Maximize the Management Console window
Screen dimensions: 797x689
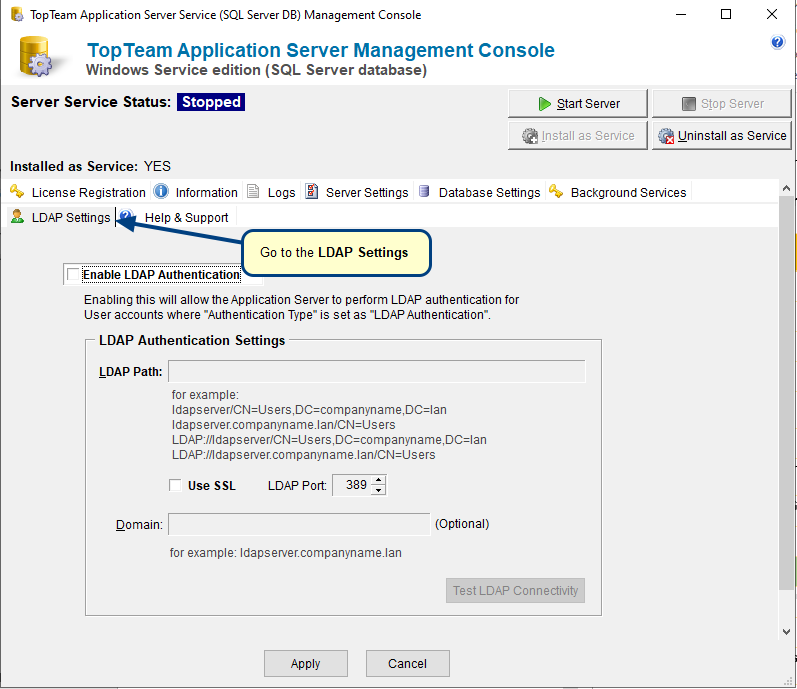(726, 14)
